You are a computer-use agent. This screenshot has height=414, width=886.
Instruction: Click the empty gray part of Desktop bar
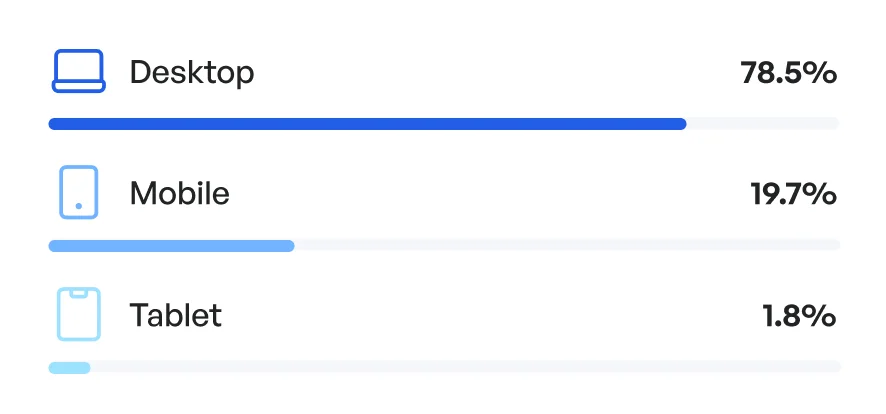point(762,124)
